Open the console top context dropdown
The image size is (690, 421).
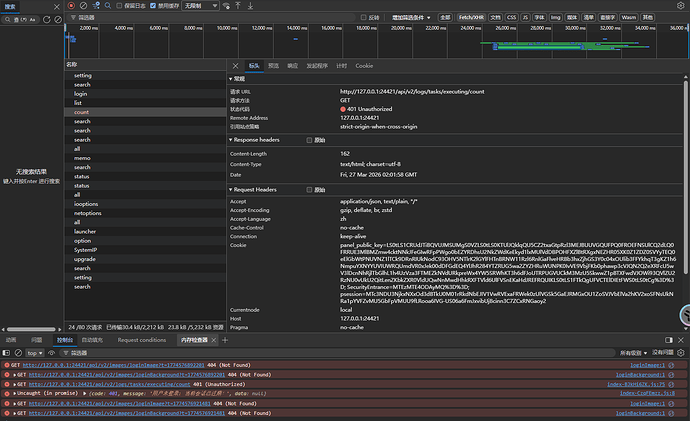36,353
